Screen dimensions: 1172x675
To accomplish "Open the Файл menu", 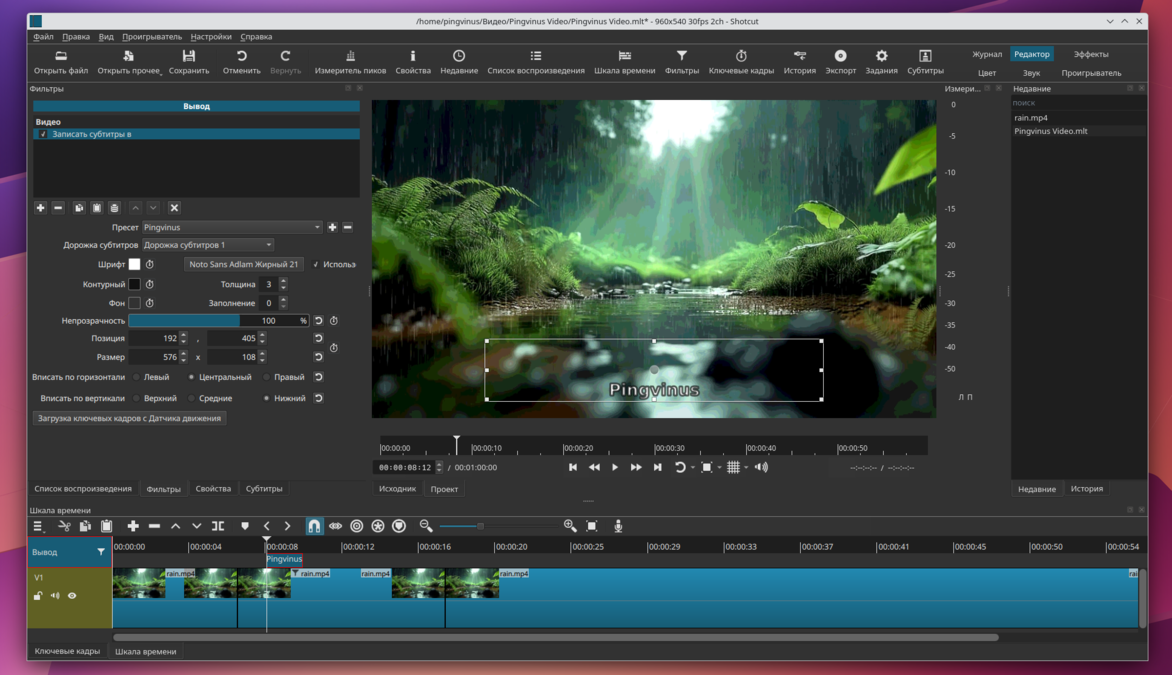I will [43, 37].
